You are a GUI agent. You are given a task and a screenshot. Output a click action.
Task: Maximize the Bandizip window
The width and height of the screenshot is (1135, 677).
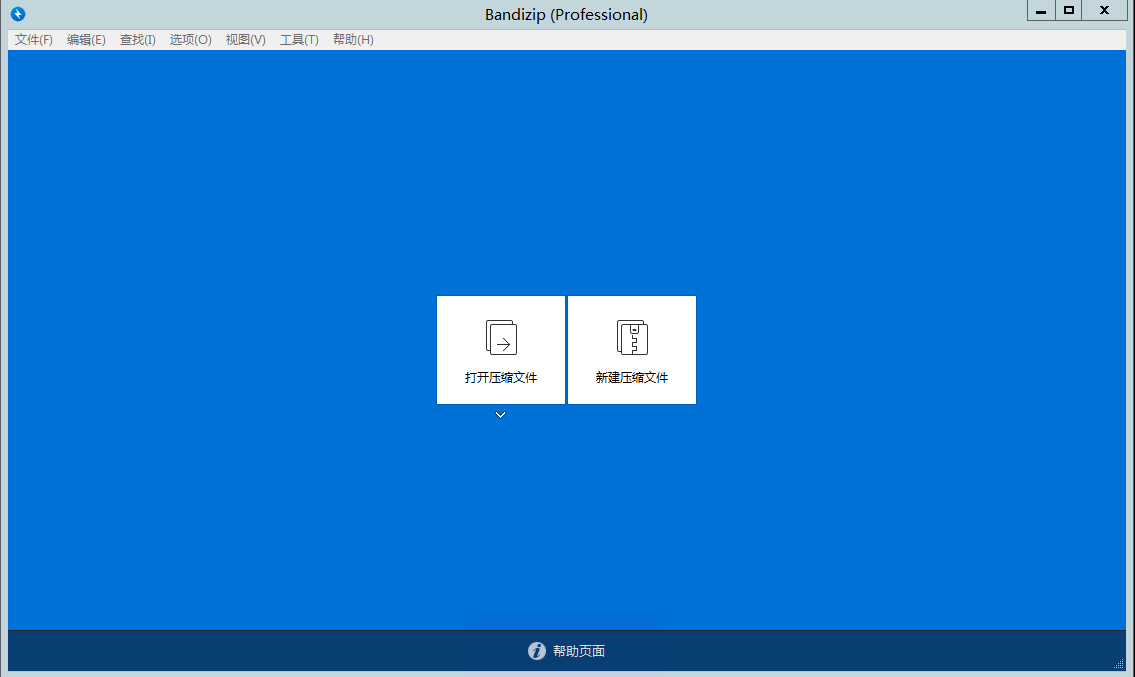[x=1069, y=11]
